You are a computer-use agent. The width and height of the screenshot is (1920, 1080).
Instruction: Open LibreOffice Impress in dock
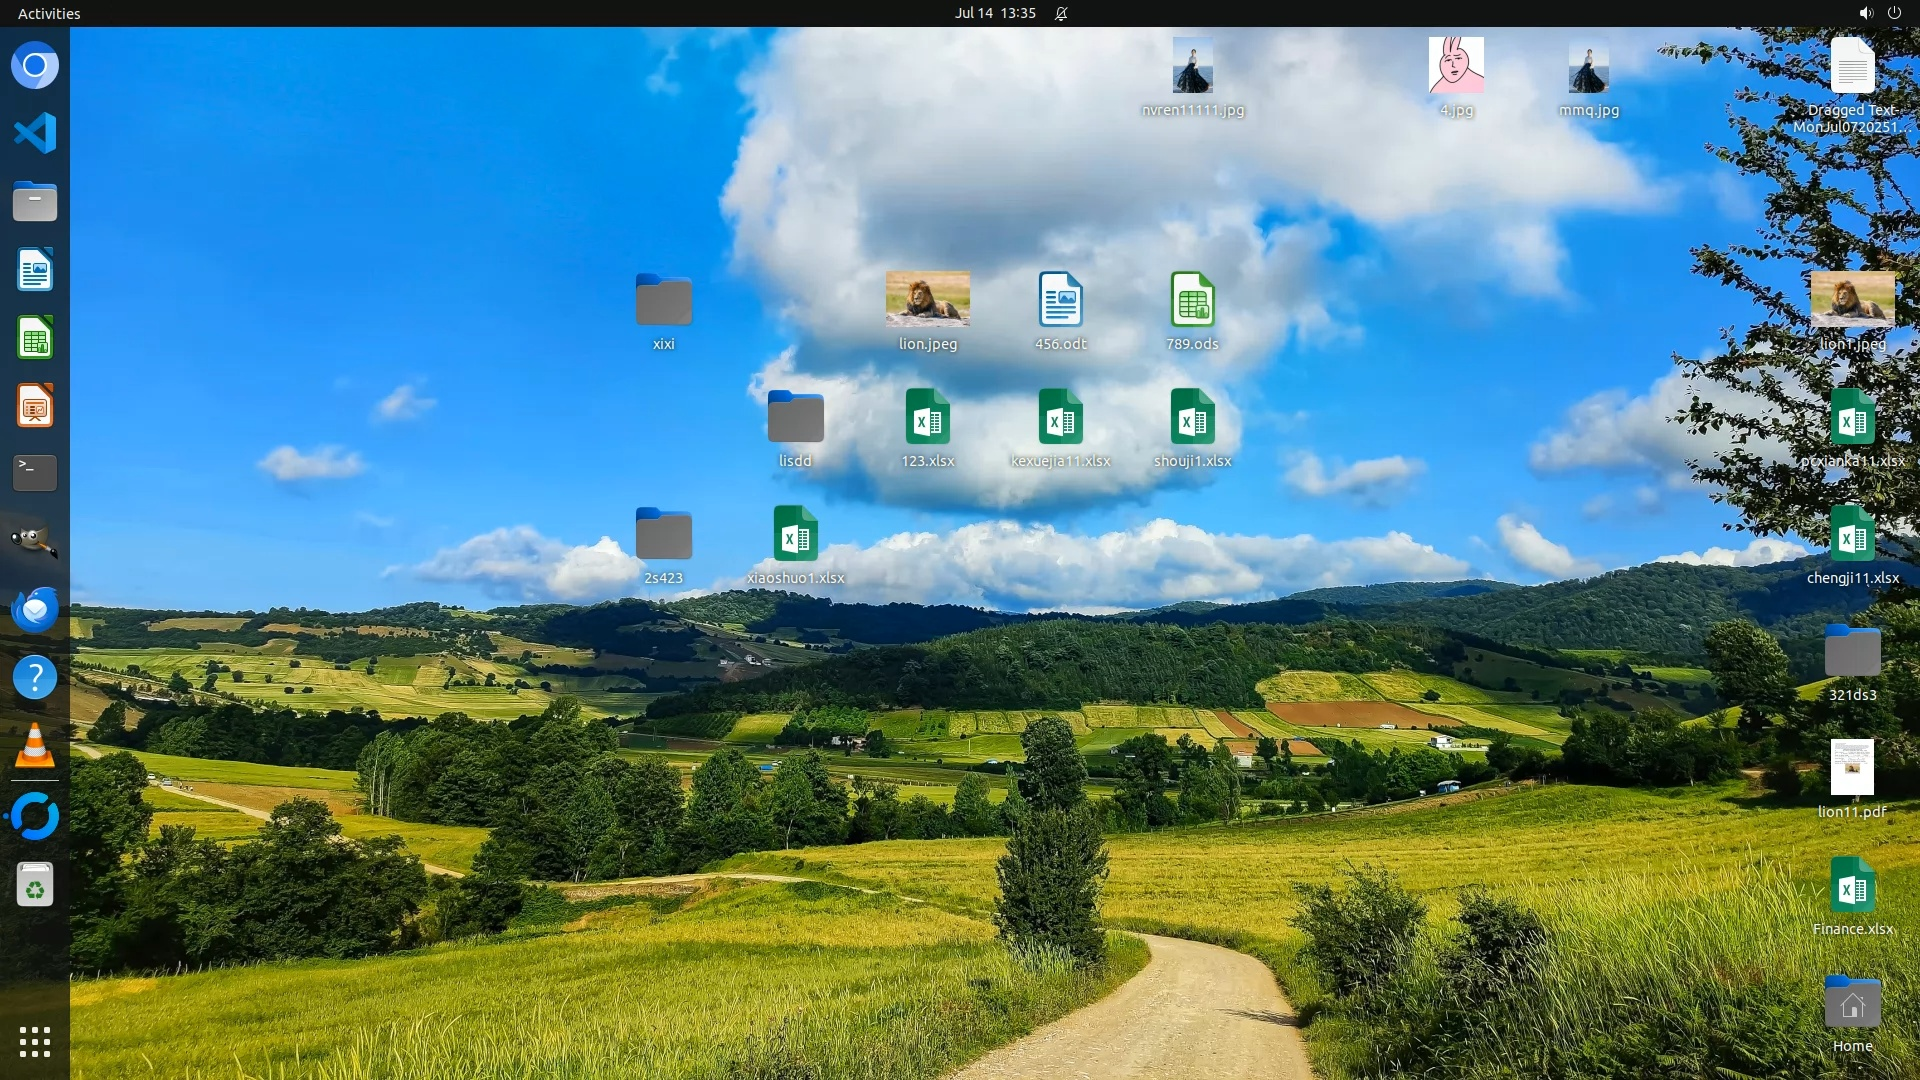(35, 406)
